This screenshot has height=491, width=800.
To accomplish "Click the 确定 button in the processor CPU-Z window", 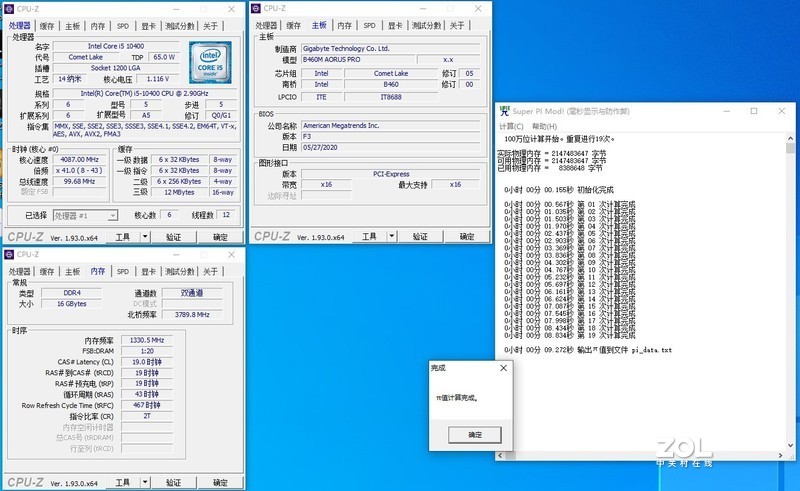I will (x=220, y=237).
